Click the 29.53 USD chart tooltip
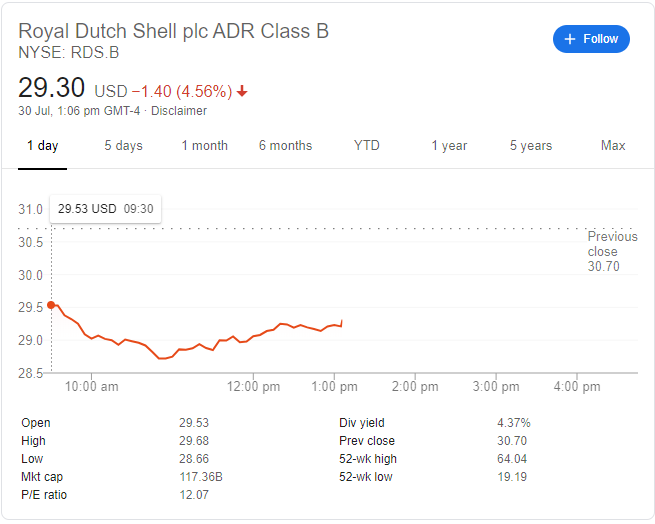This screenshot has width=655, height=524. tap(105, 209)
